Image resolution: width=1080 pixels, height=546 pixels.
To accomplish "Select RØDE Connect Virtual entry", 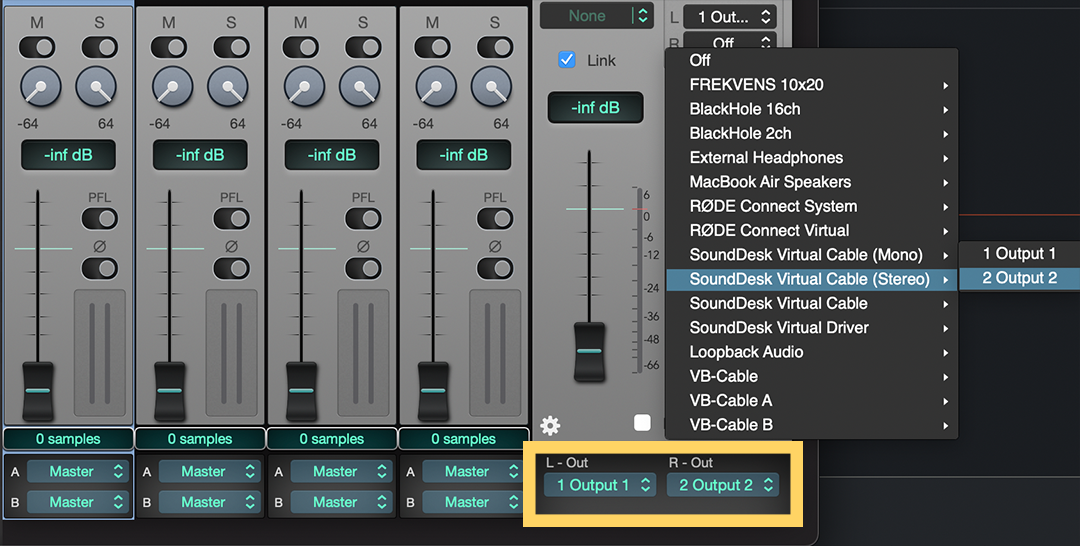I will 811,231.
